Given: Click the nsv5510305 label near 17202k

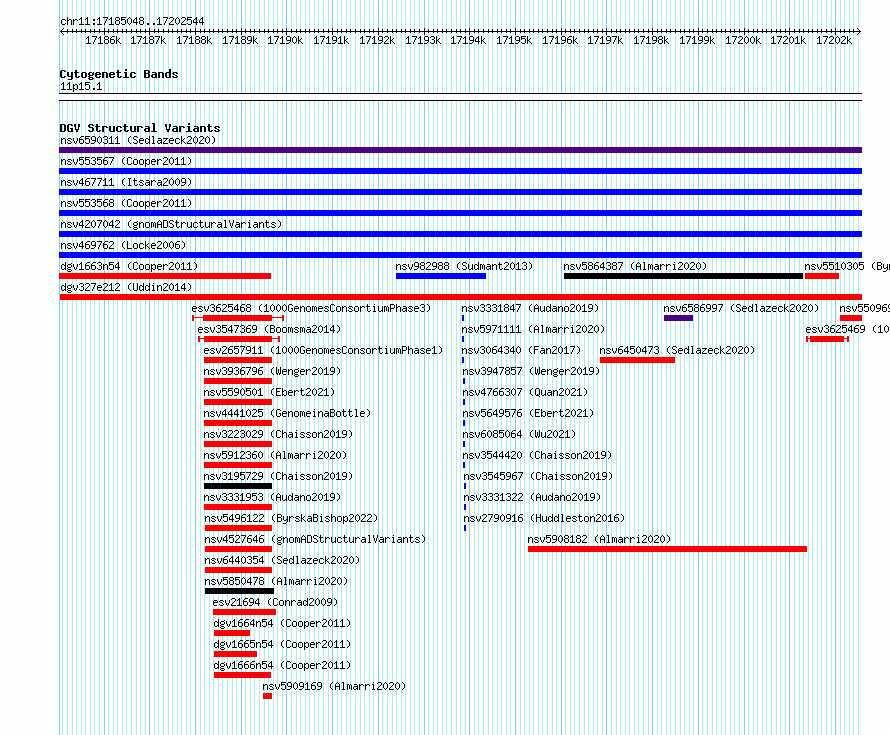Looking at the screenshot, I should (847, 266).
